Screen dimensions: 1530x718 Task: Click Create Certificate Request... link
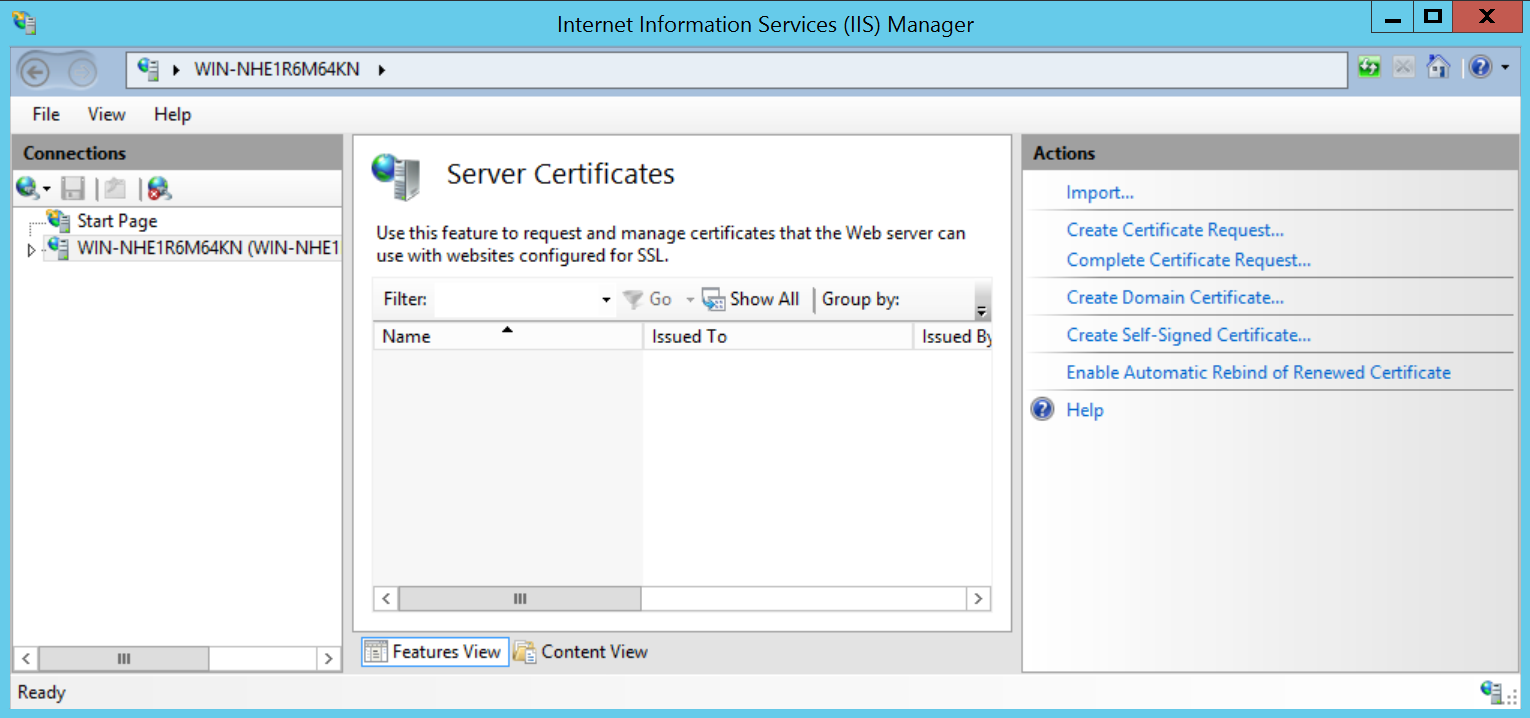(1175, 230)
